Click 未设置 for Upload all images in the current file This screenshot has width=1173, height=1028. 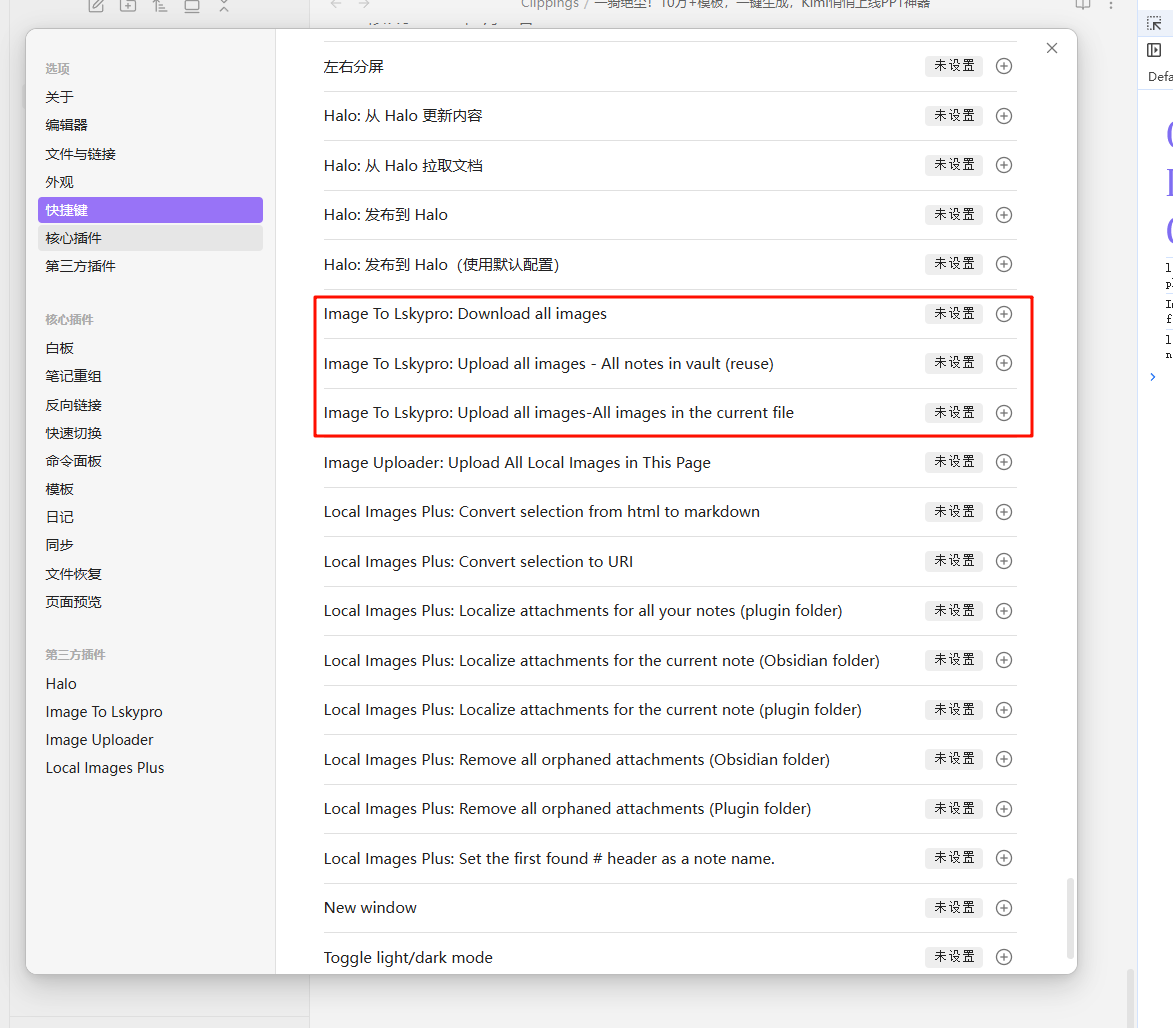coord(954,412)
